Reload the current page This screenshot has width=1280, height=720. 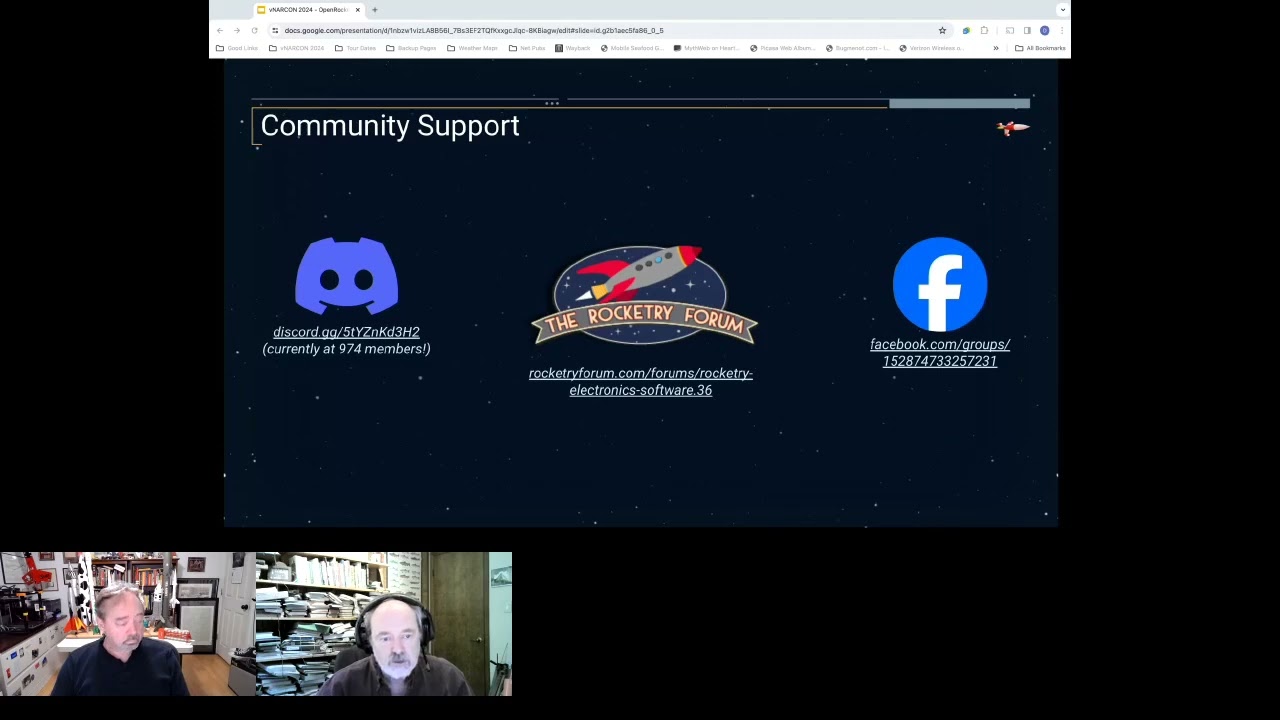(x=254, y=30)
